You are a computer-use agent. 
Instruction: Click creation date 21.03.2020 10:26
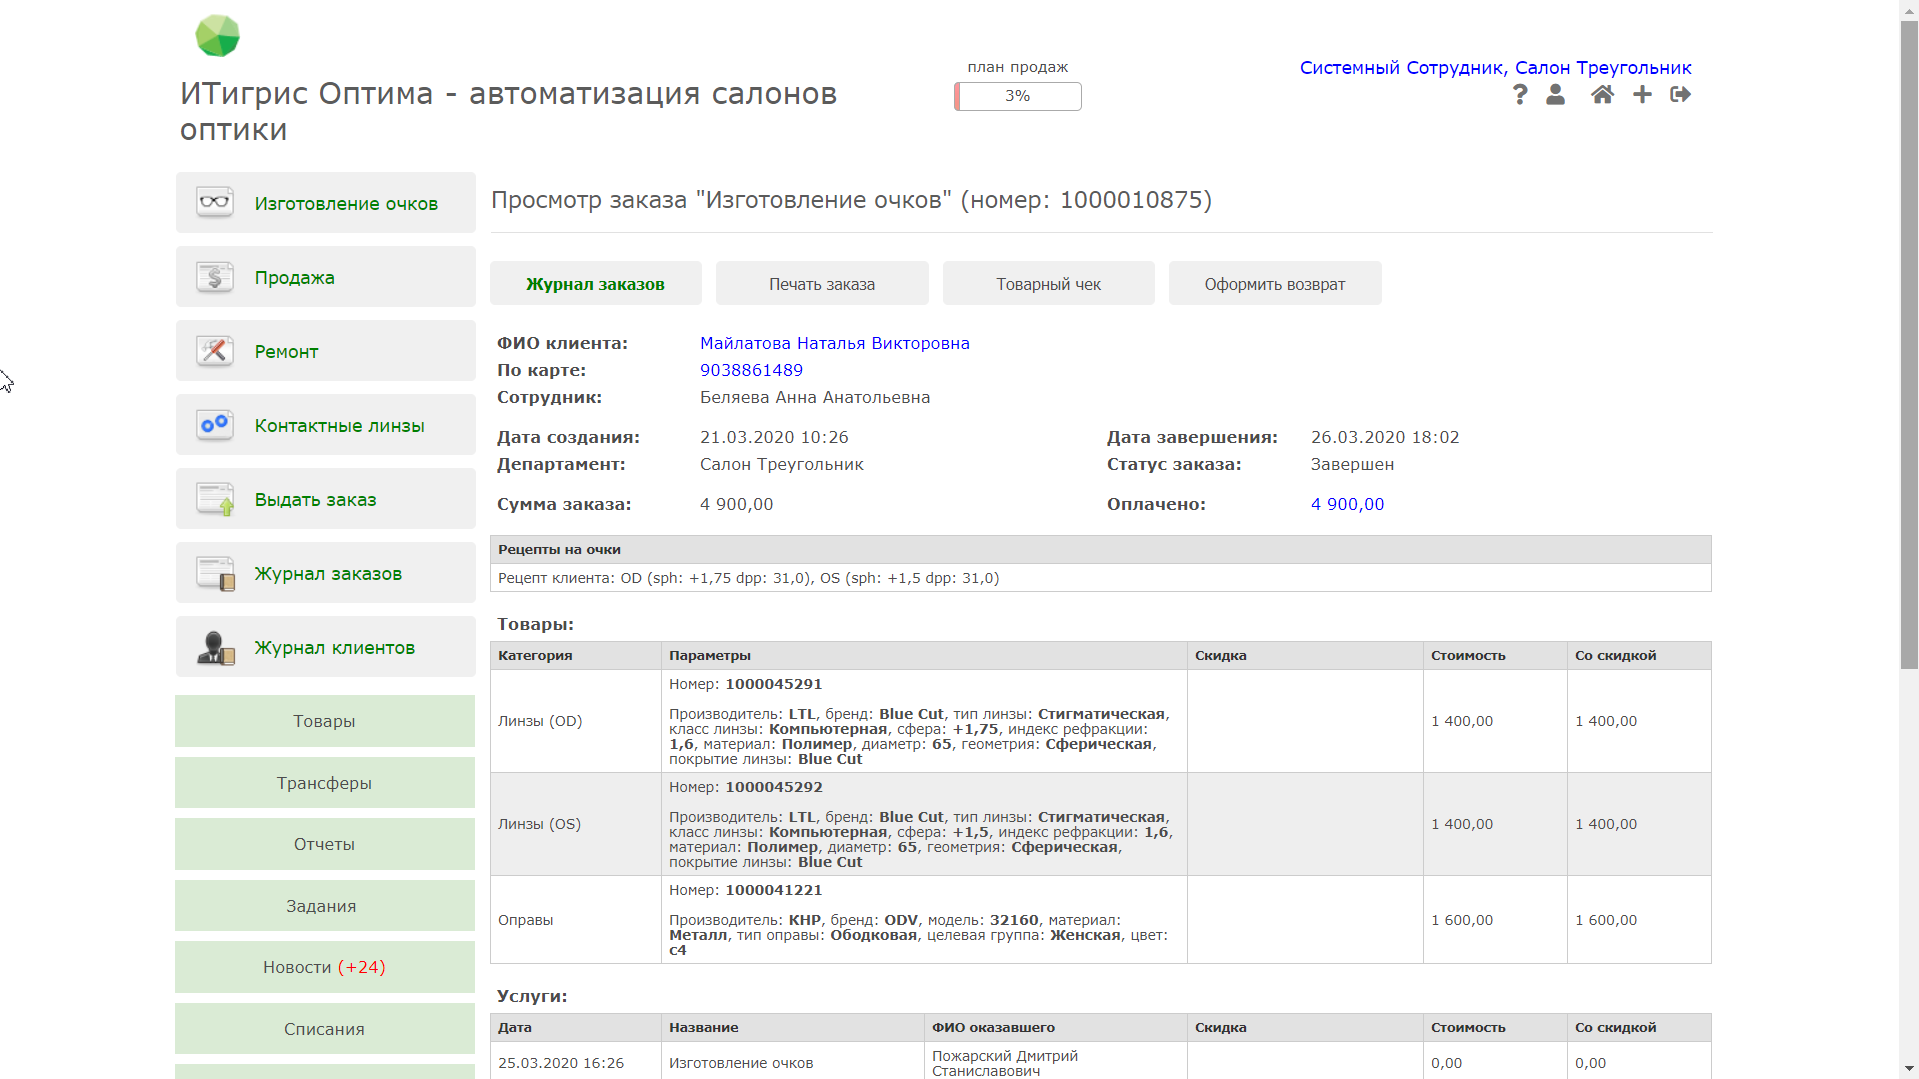pos(774,437)
